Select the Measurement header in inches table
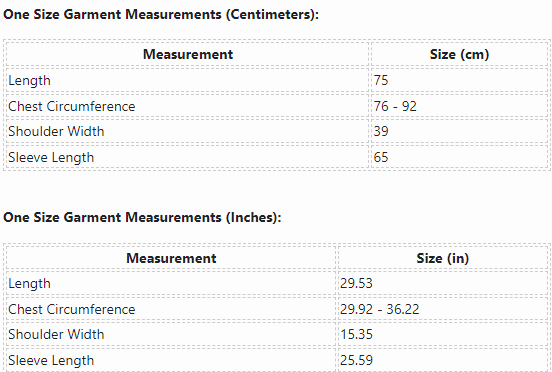 [x=171, y=258]
